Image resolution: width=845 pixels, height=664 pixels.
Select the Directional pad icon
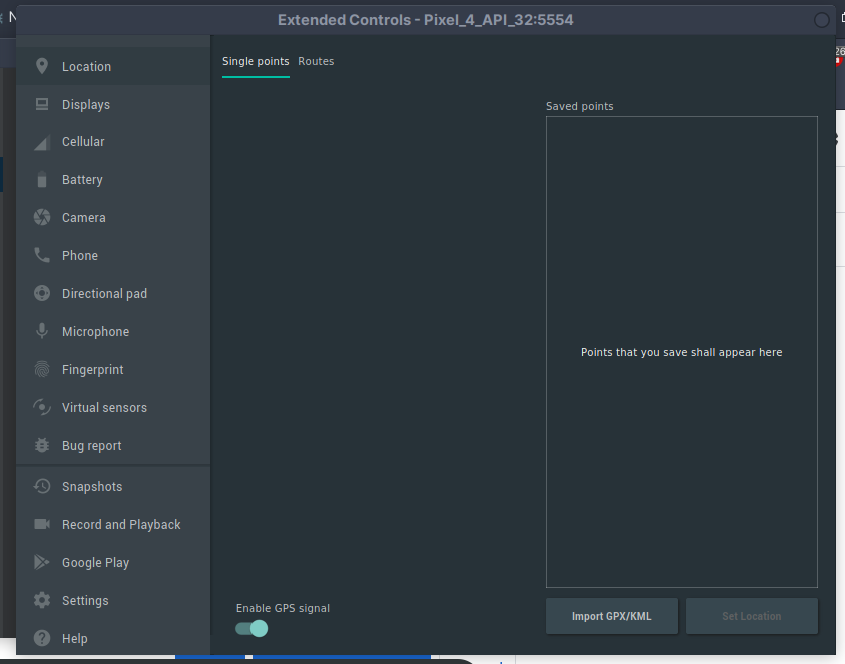[x=42, y=293]
